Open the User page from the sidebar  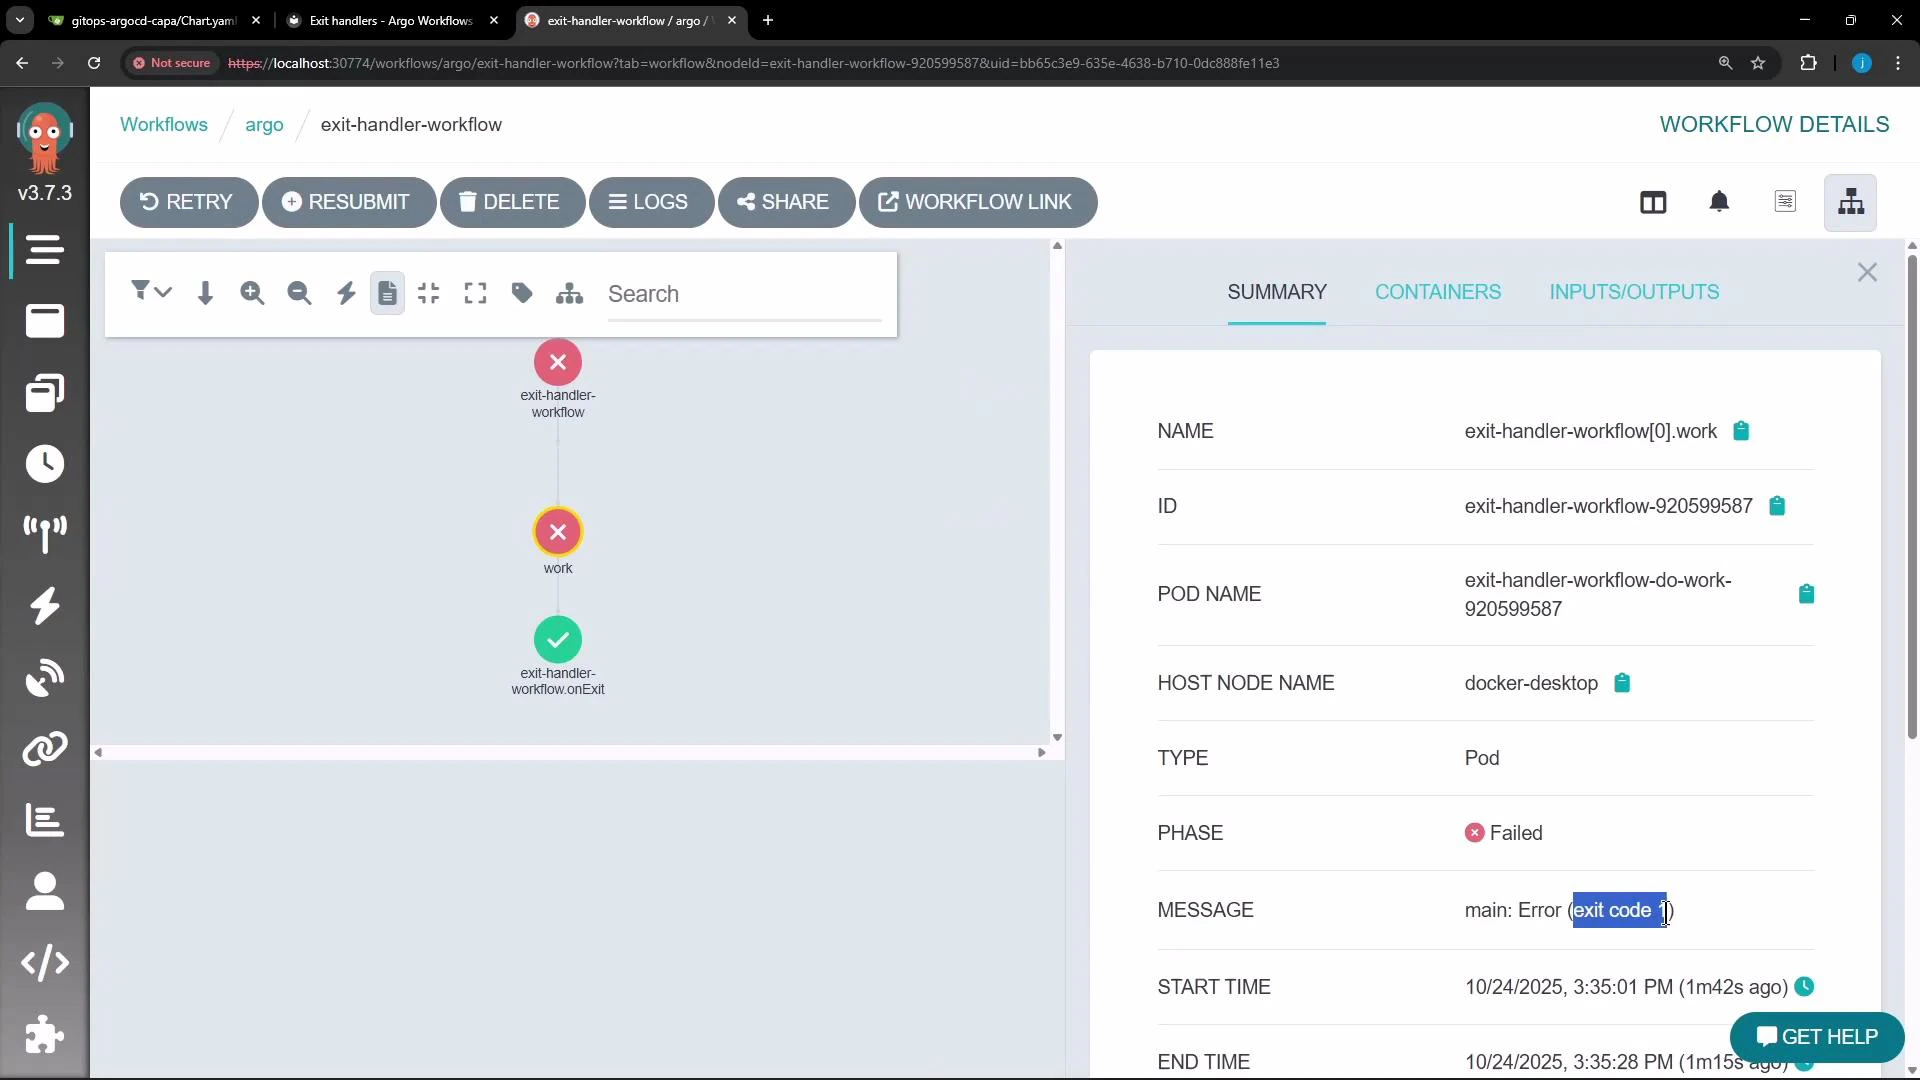44,891
